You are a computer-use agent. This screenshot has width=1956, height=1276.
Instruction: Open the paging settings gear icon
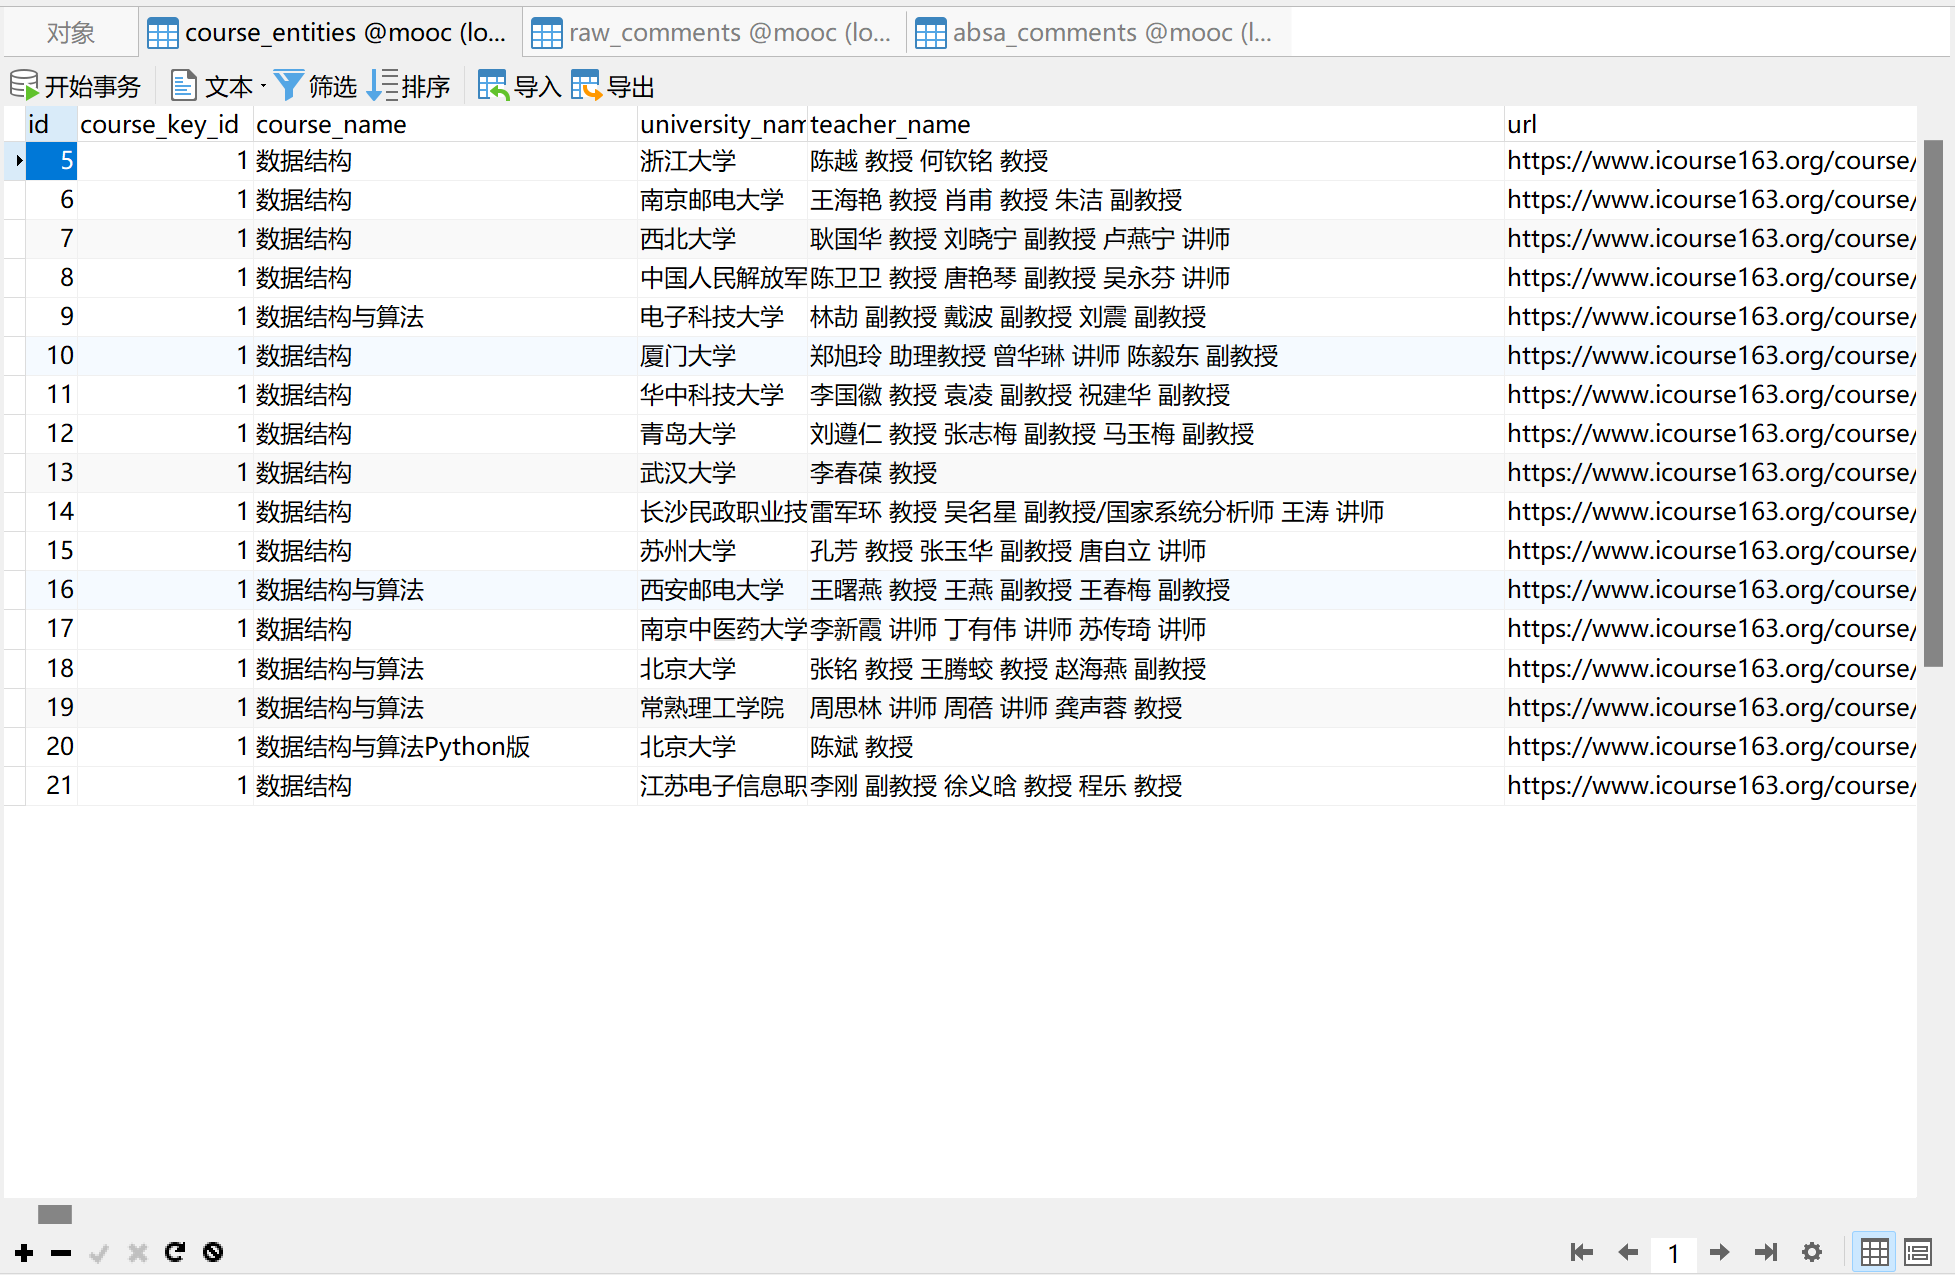click(1812, 1252)
